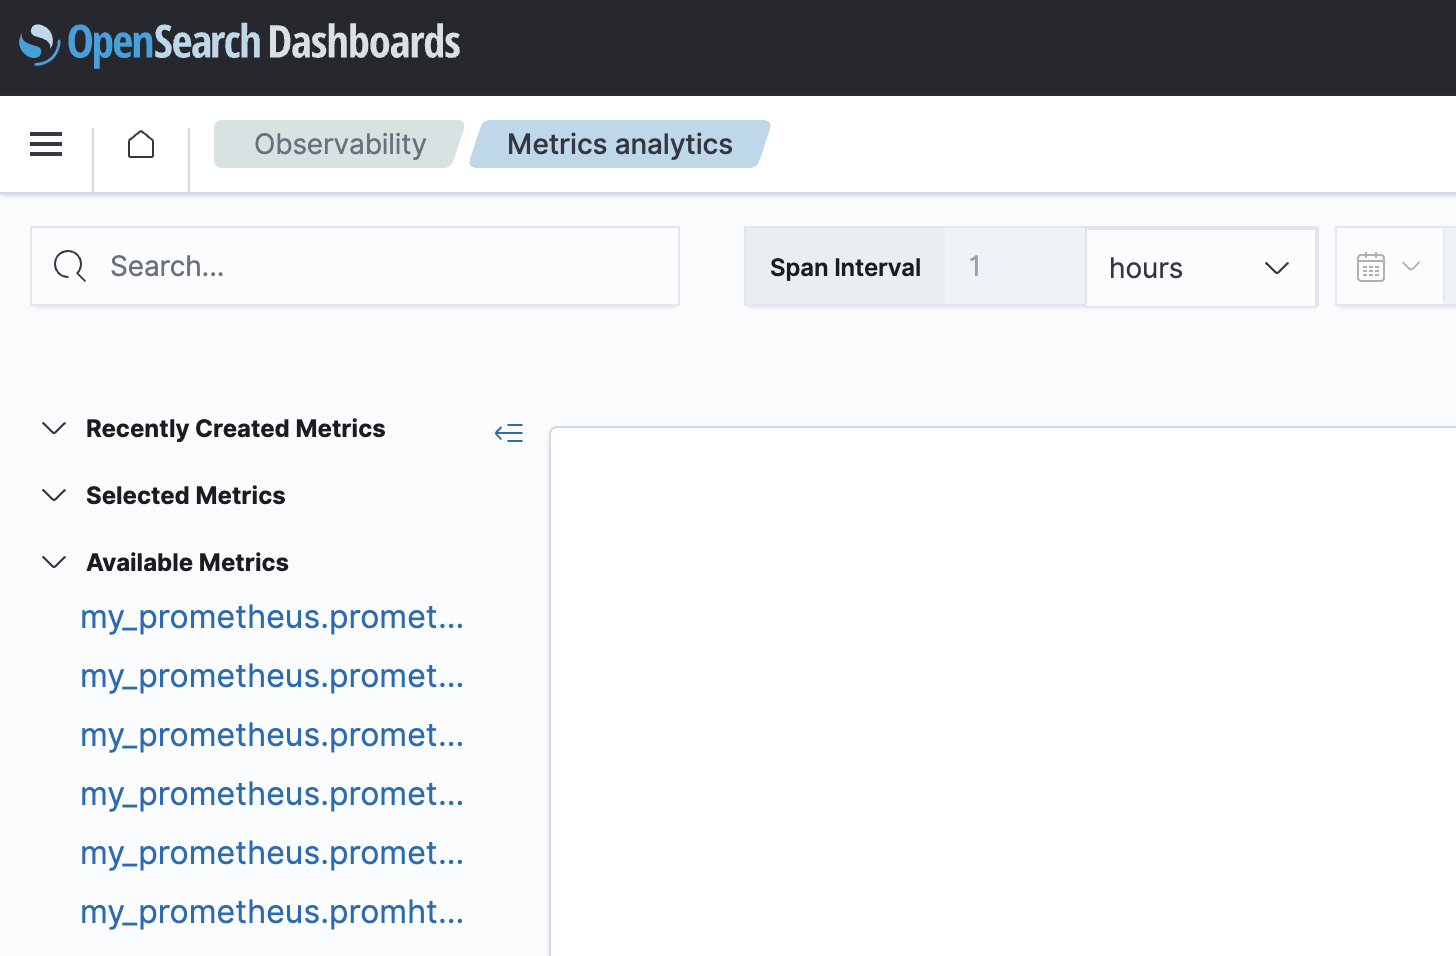
Task: Open the hamburger navigation menu
Action: tap(45, 143)
